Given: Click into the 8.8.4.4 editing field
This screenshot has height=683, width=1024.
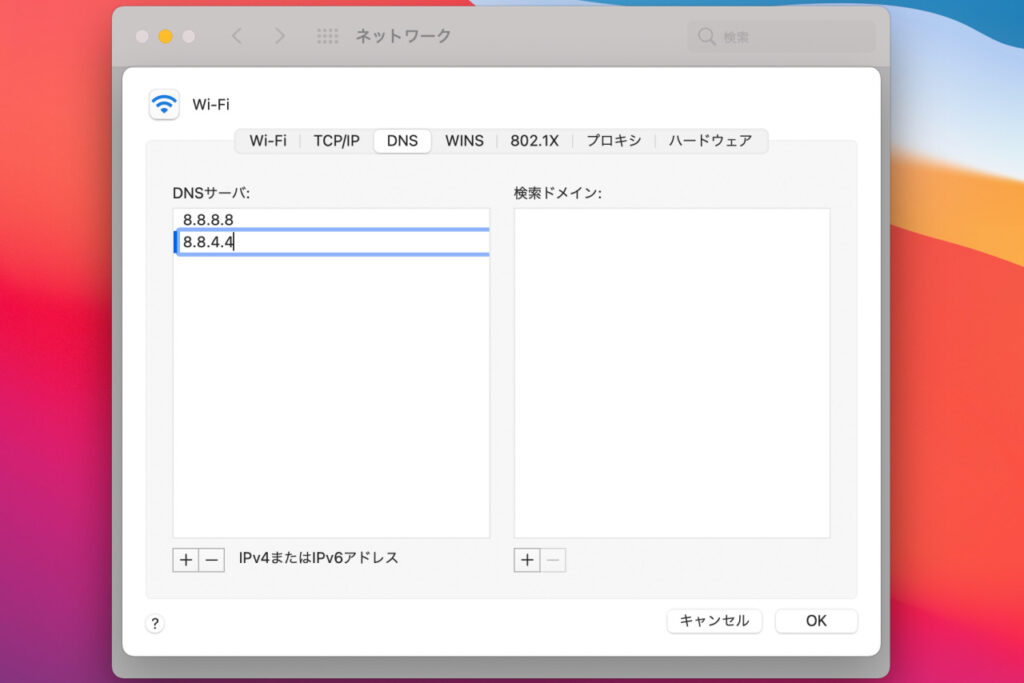Looking at the screenshot, I should coord(332,242).
